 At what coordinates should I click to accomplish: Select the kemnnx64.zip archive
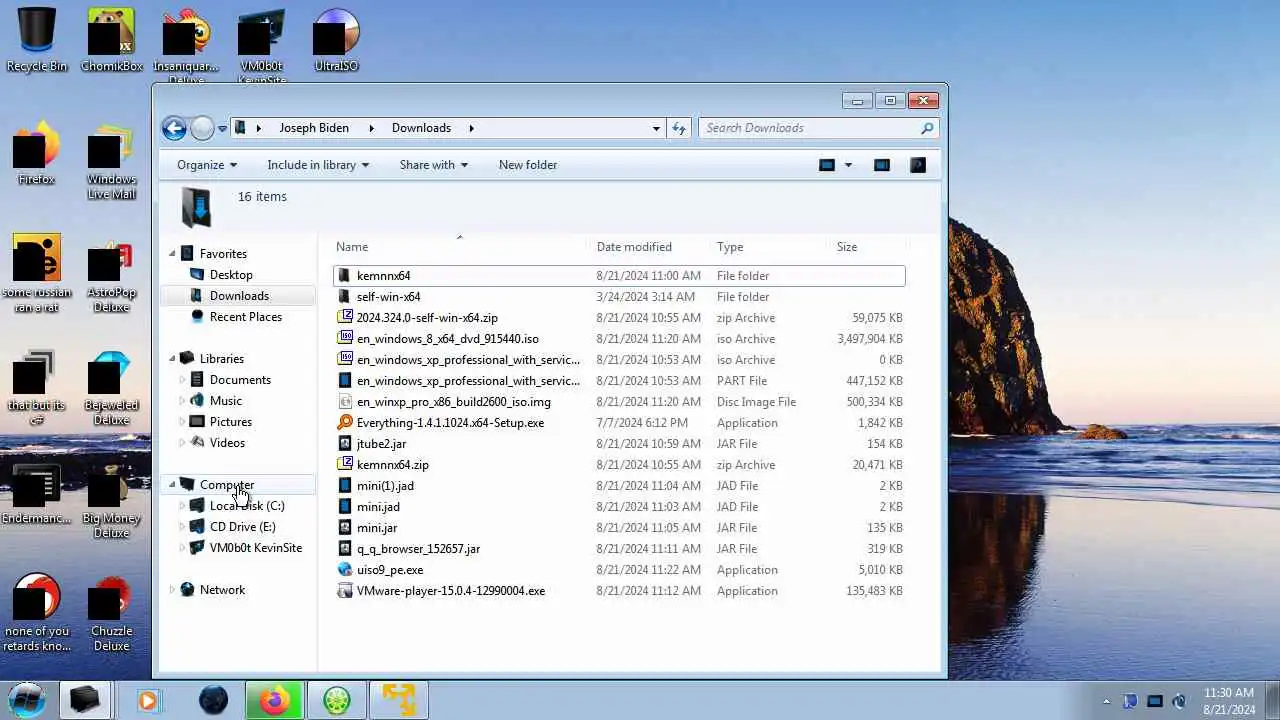tap(392, 465)
